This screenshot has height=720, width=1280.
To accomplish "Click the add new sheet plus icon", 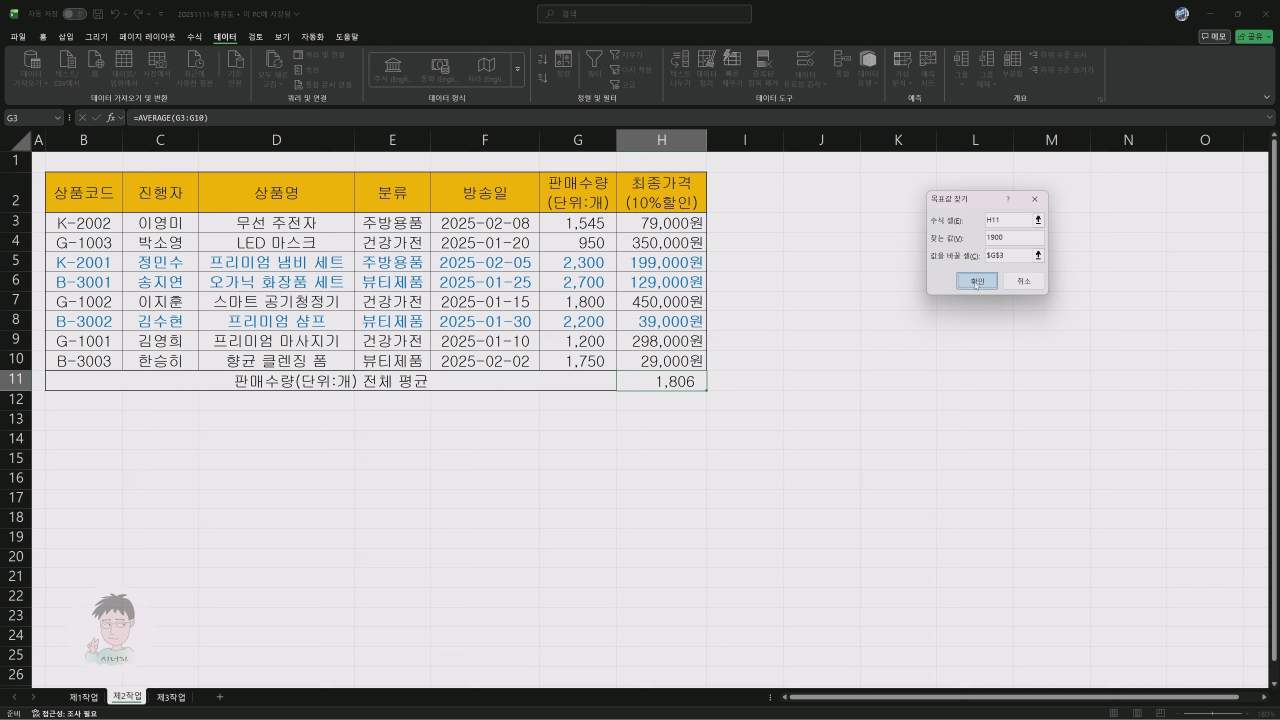I will (x=220, y=697).
